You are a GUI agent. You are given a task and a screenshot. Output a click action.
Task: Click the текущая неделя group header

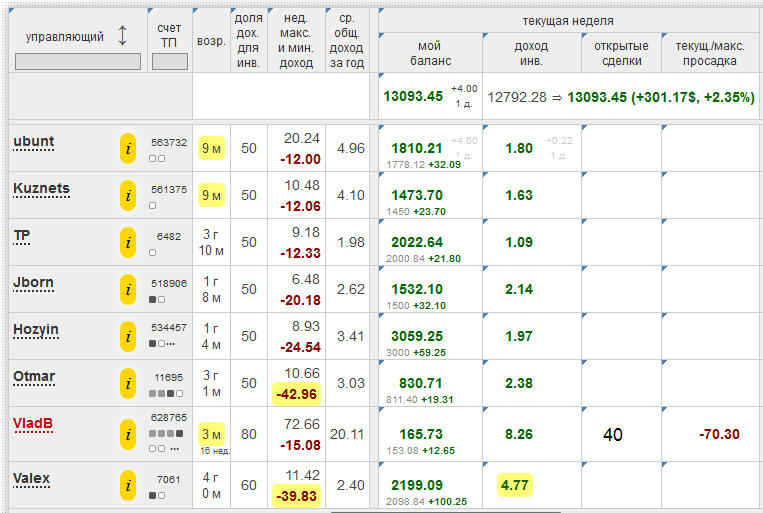coord(568,21)
